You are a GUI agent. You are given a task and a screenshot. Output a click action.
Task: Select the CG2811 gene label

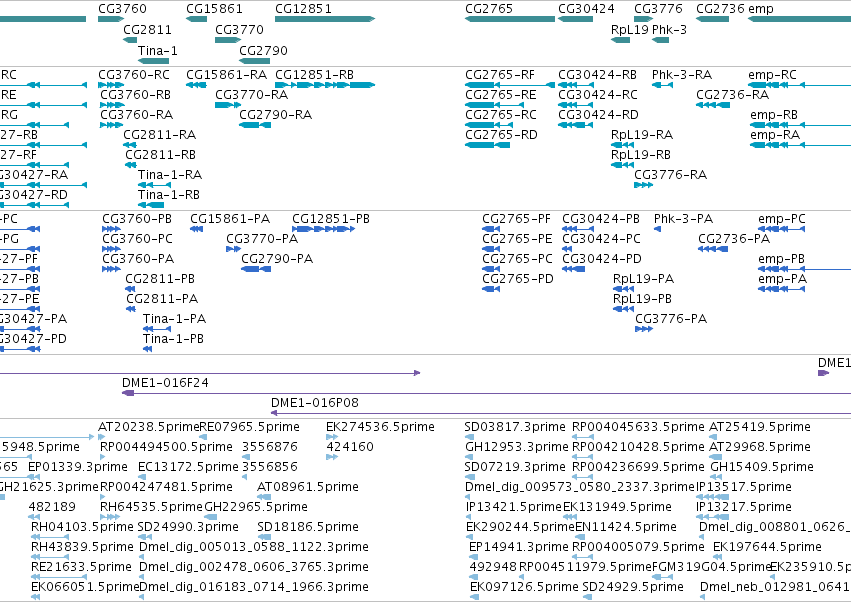pyautogui.click(x=147, y=29)
